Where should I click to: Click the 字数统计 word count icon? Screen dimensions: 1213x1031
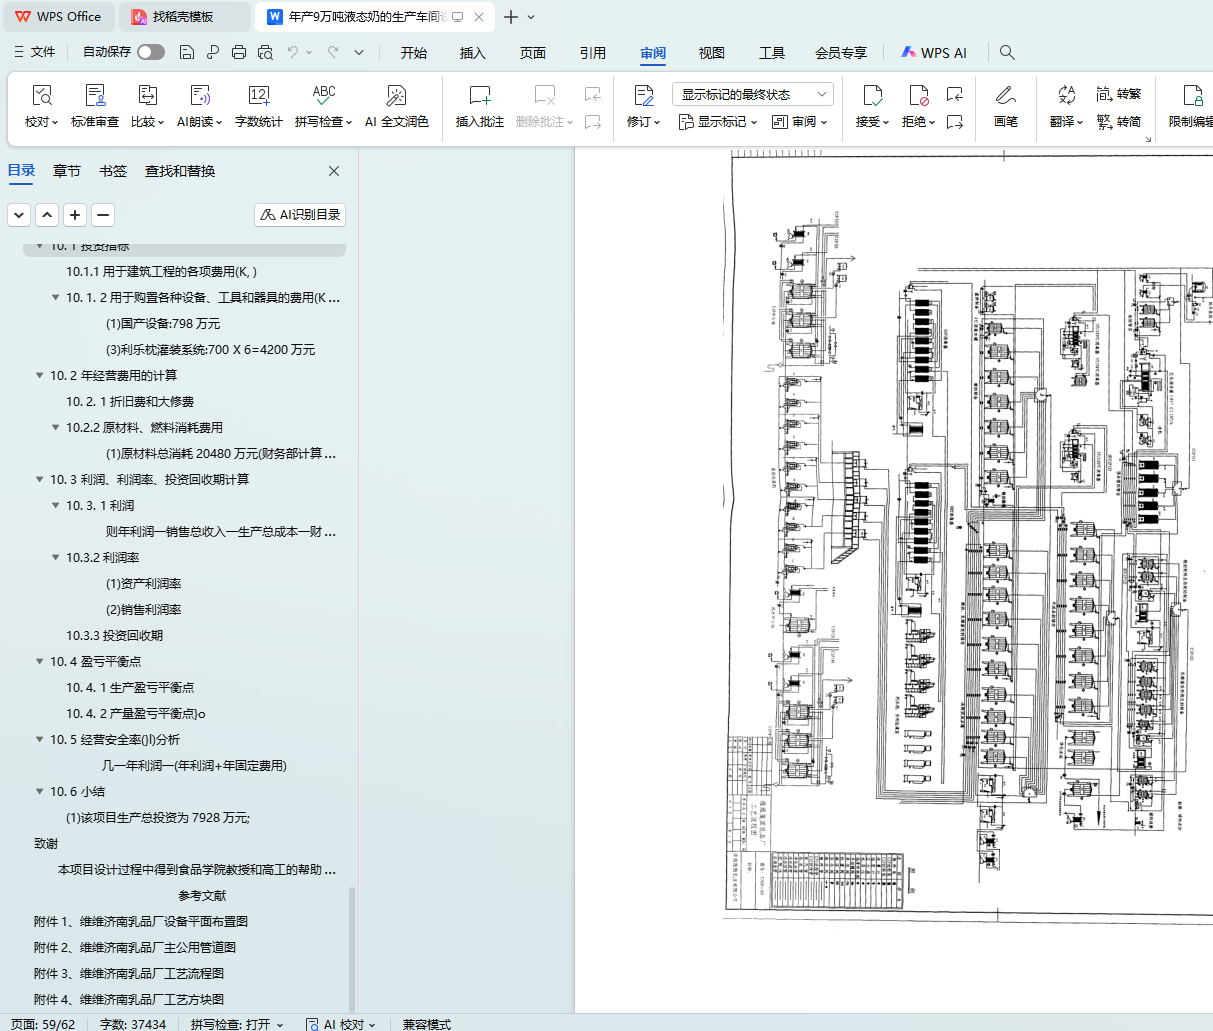pyautogui.click(x=258, y=96)
